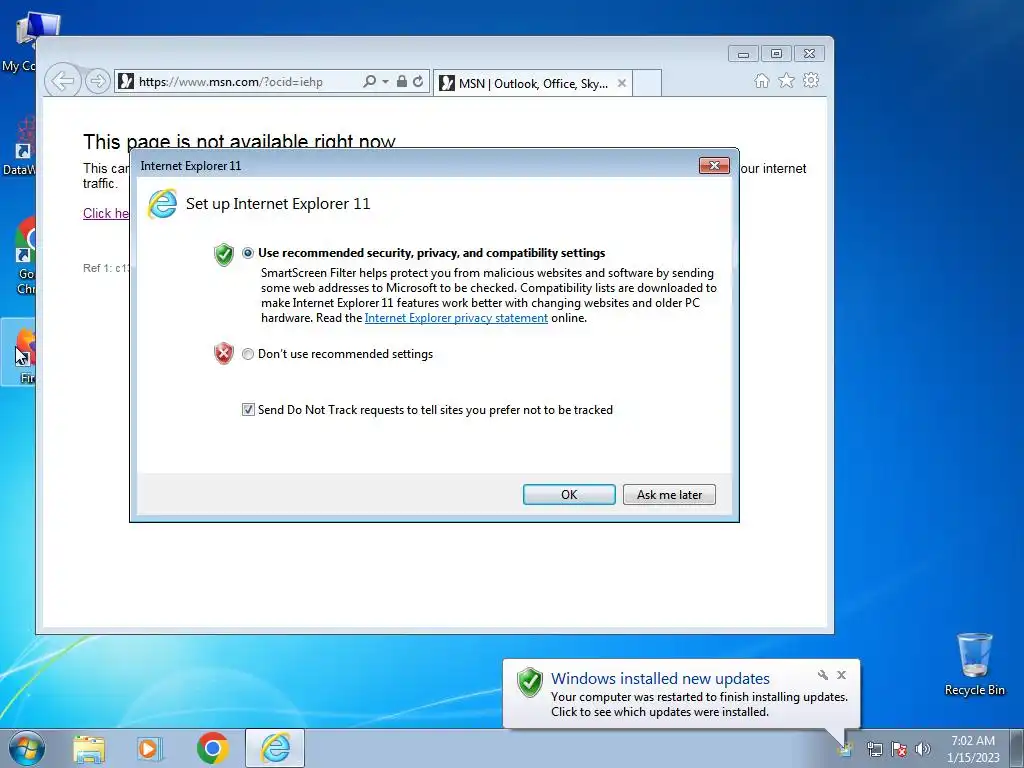Open the Windows Start orb
The height and width of the screenshot is (768, 1024).
point(27,748)
